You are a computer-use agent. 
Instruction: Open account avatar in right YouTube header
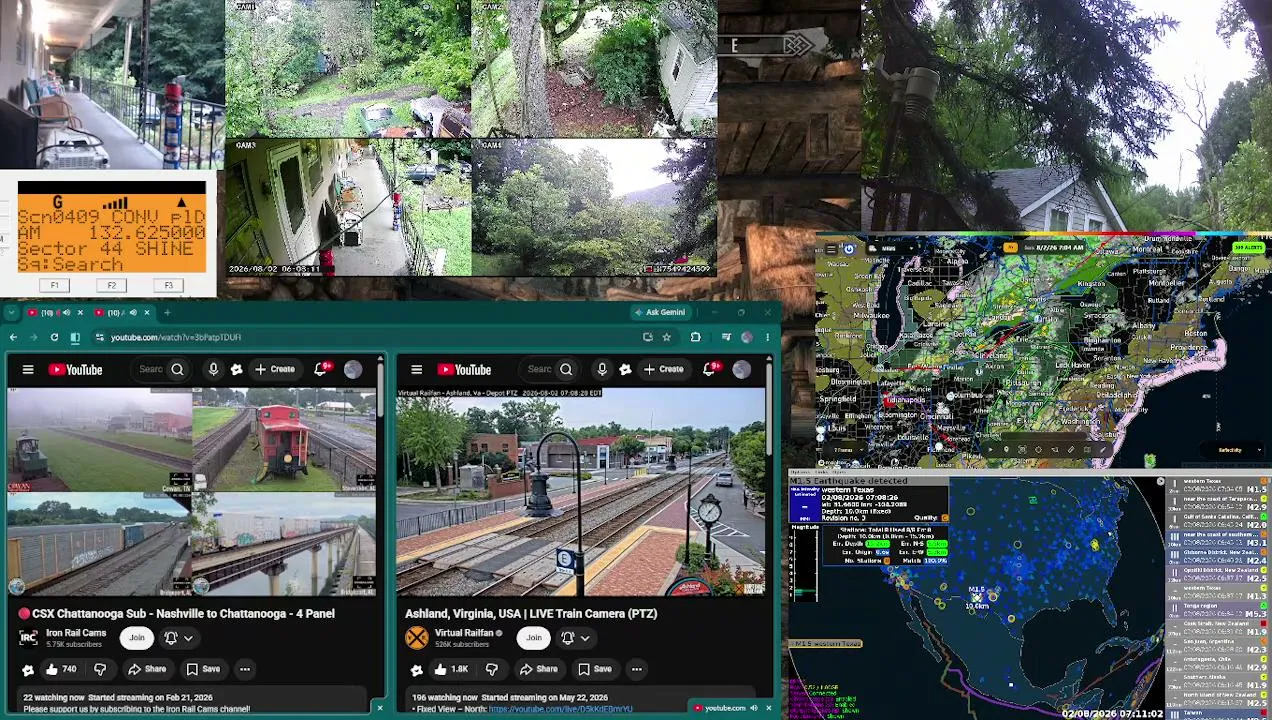click(x=741, y=370)
